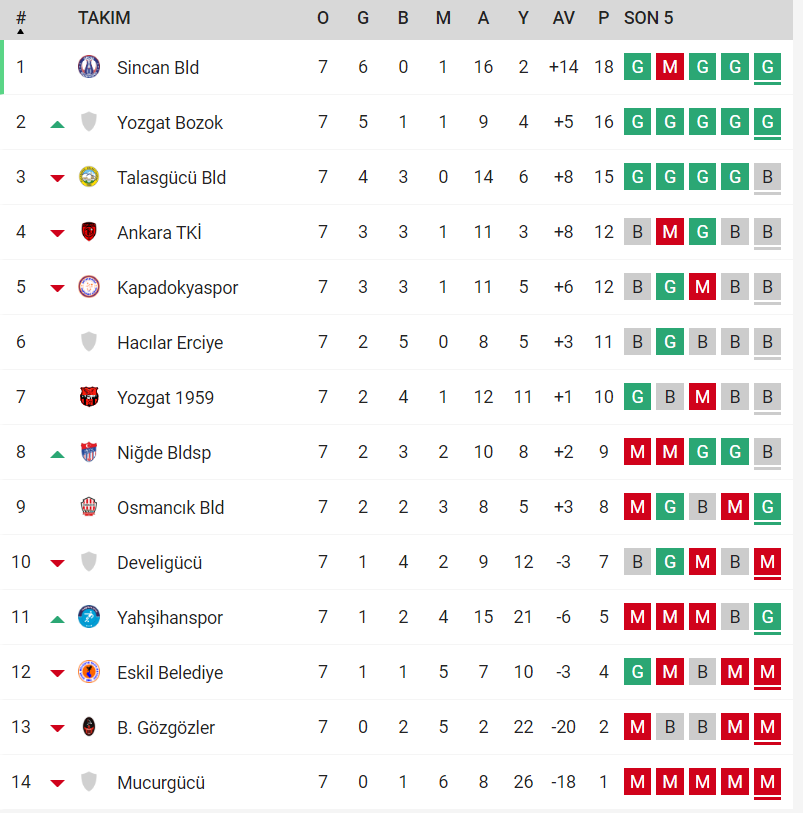Viewport: 803px width, 813px height.
Task: Open the Hacılar Erciye team page
Action: pos(170,343)
